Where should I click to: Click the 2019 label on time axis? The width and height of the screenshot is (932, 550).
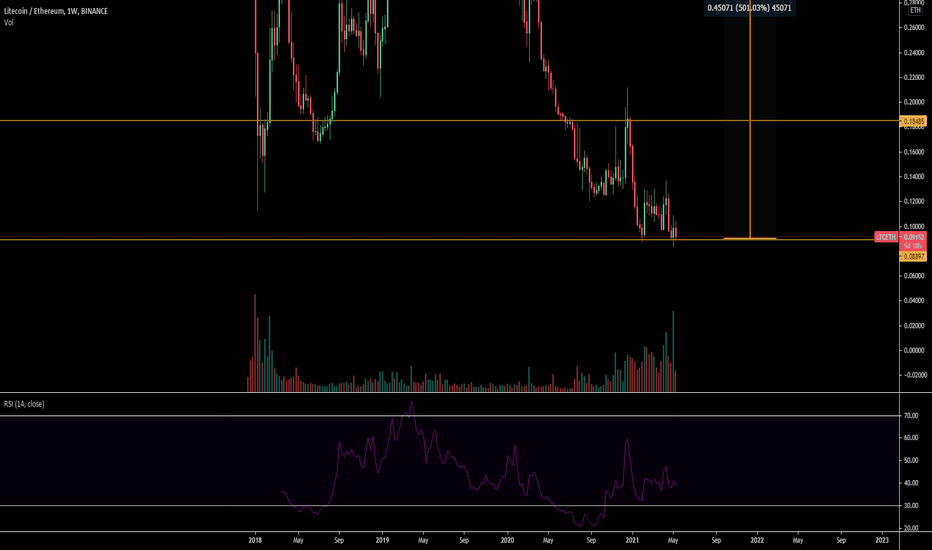coord(382,540)
